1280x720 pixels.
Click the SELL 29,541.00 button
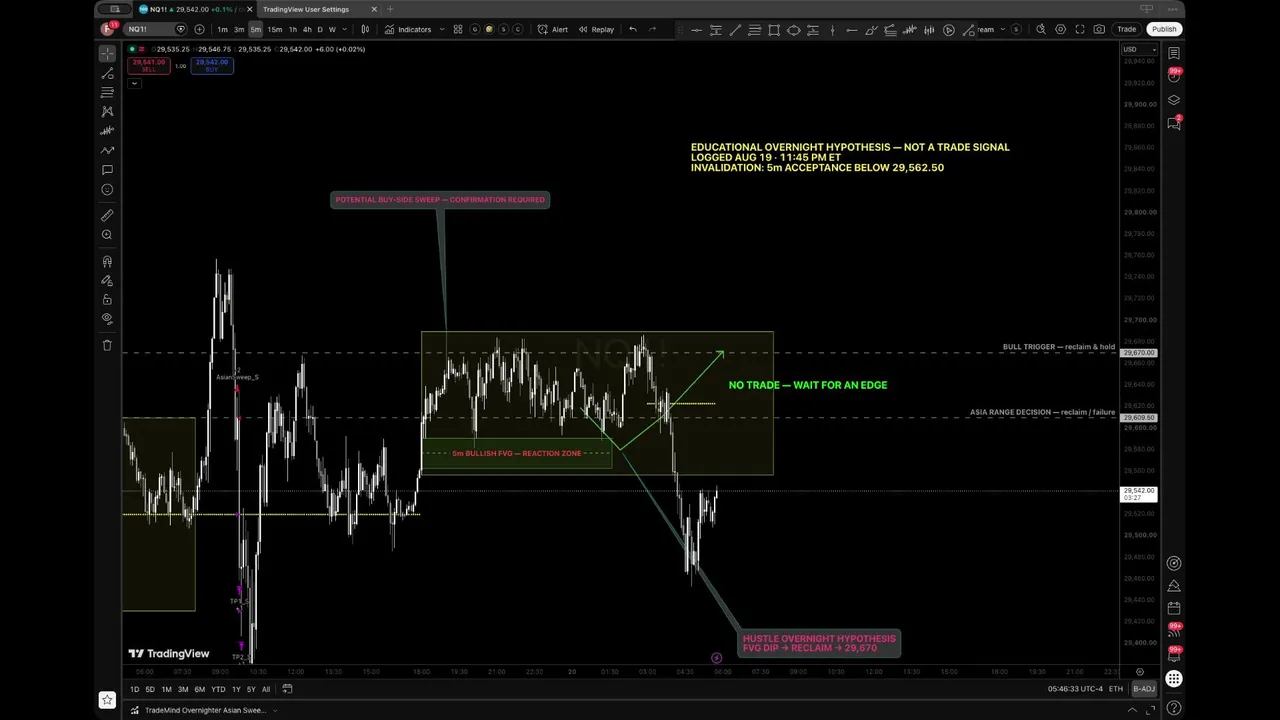148,65
